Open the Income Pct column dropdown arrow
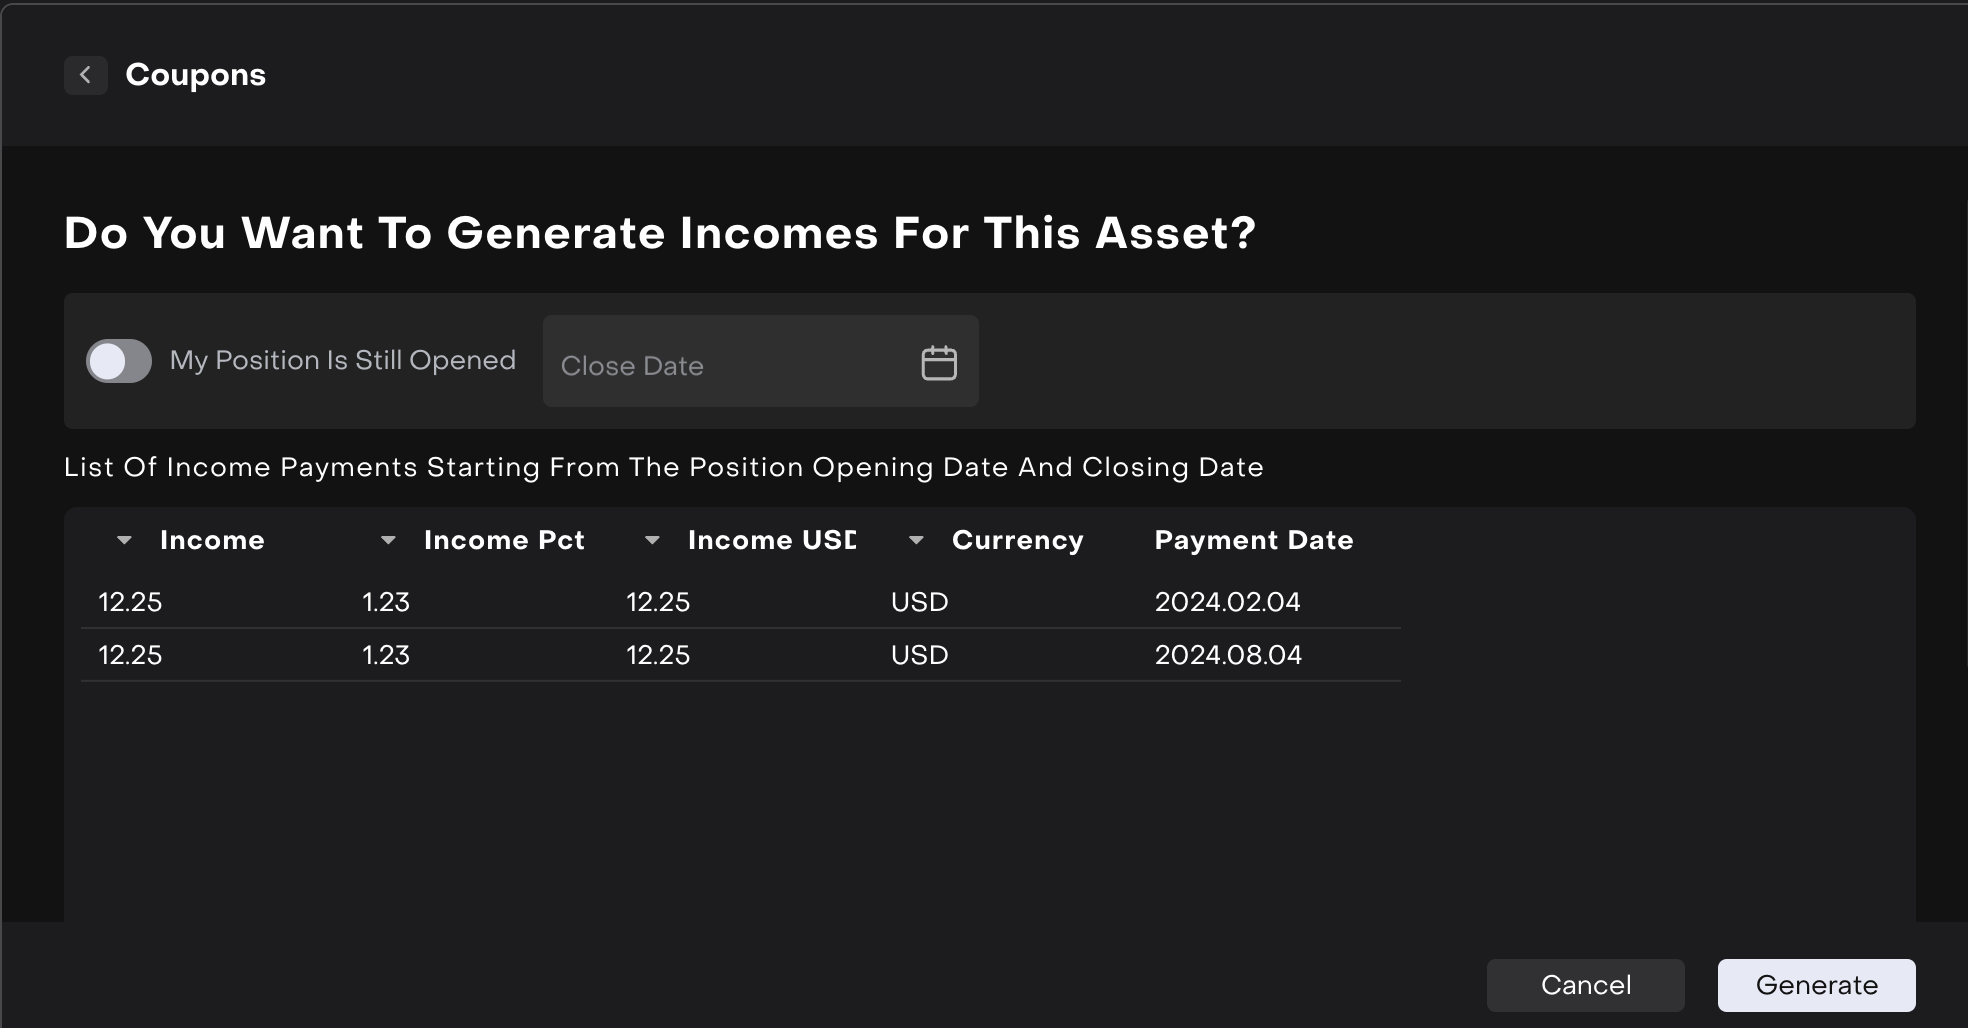Viewport: 1968px width, 1028px height. click(x=388, y=540)
